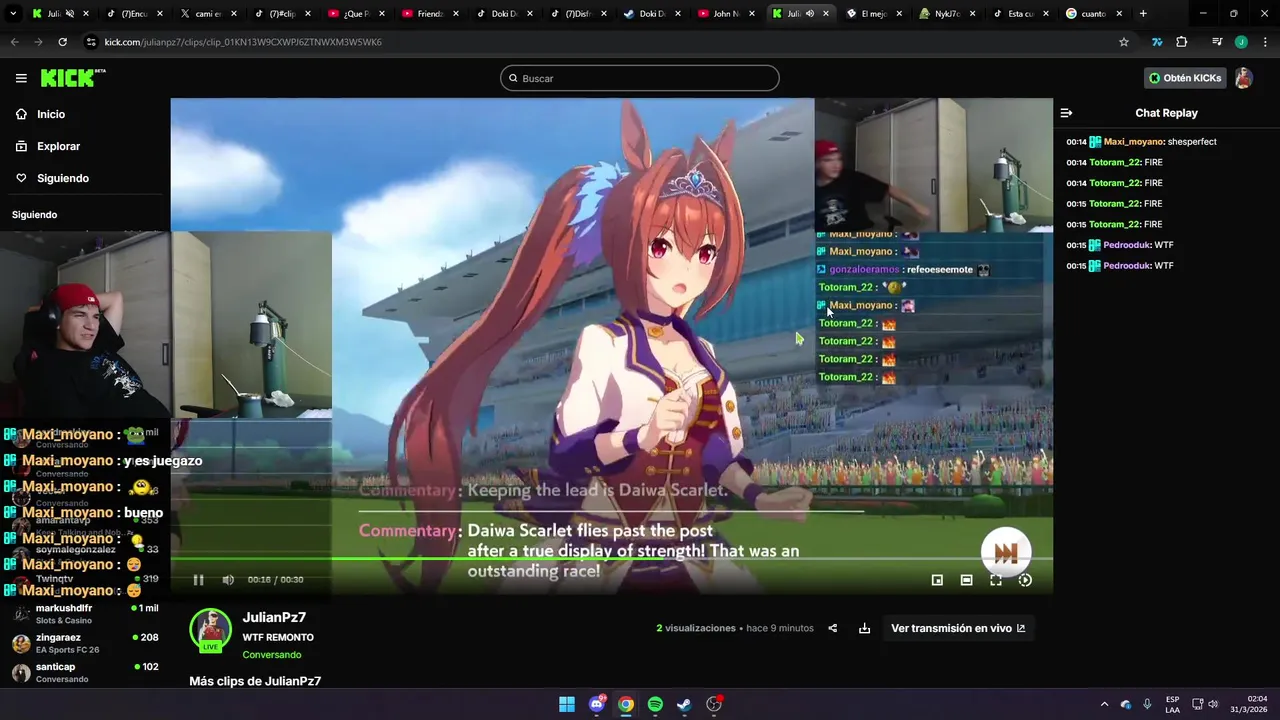
Task: Open the Kick hamburger menu
Action: click(21, 78)
